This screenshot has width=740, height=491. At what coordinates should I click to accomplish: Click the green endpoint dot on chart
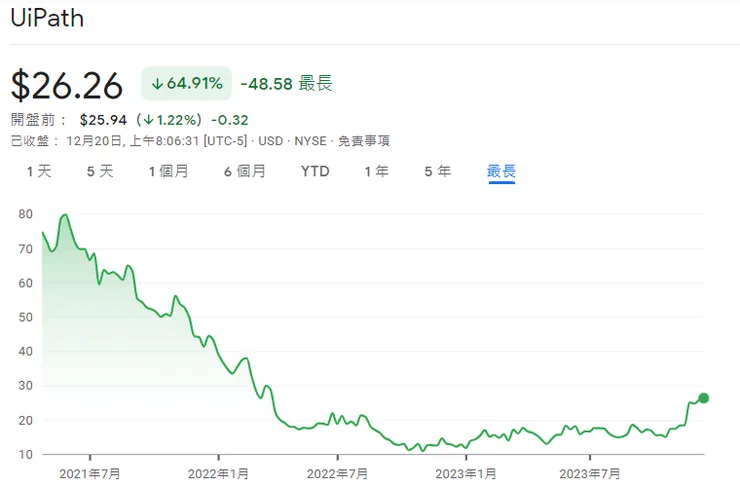[704, 398]
